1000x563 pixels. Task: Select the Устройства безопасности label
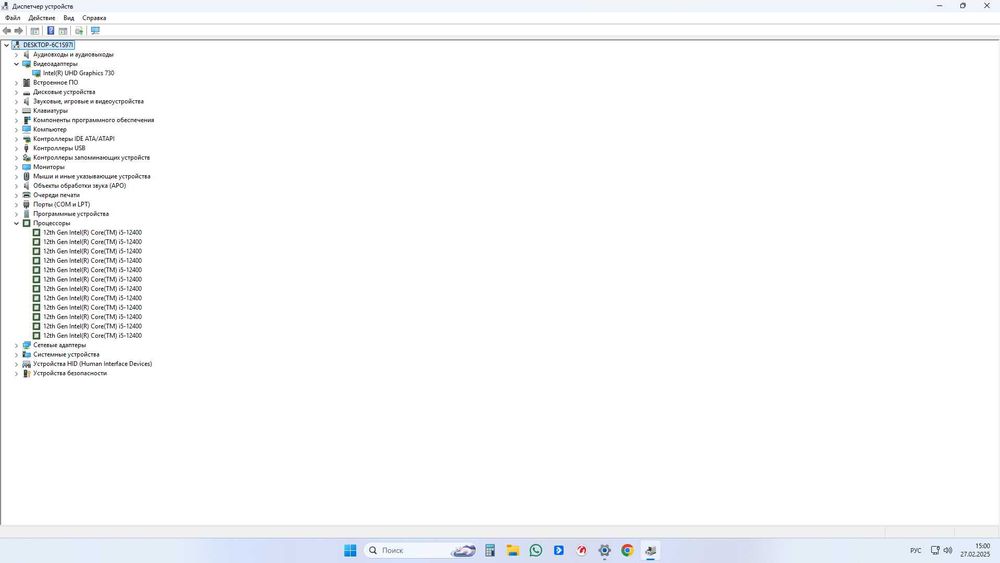70,373
